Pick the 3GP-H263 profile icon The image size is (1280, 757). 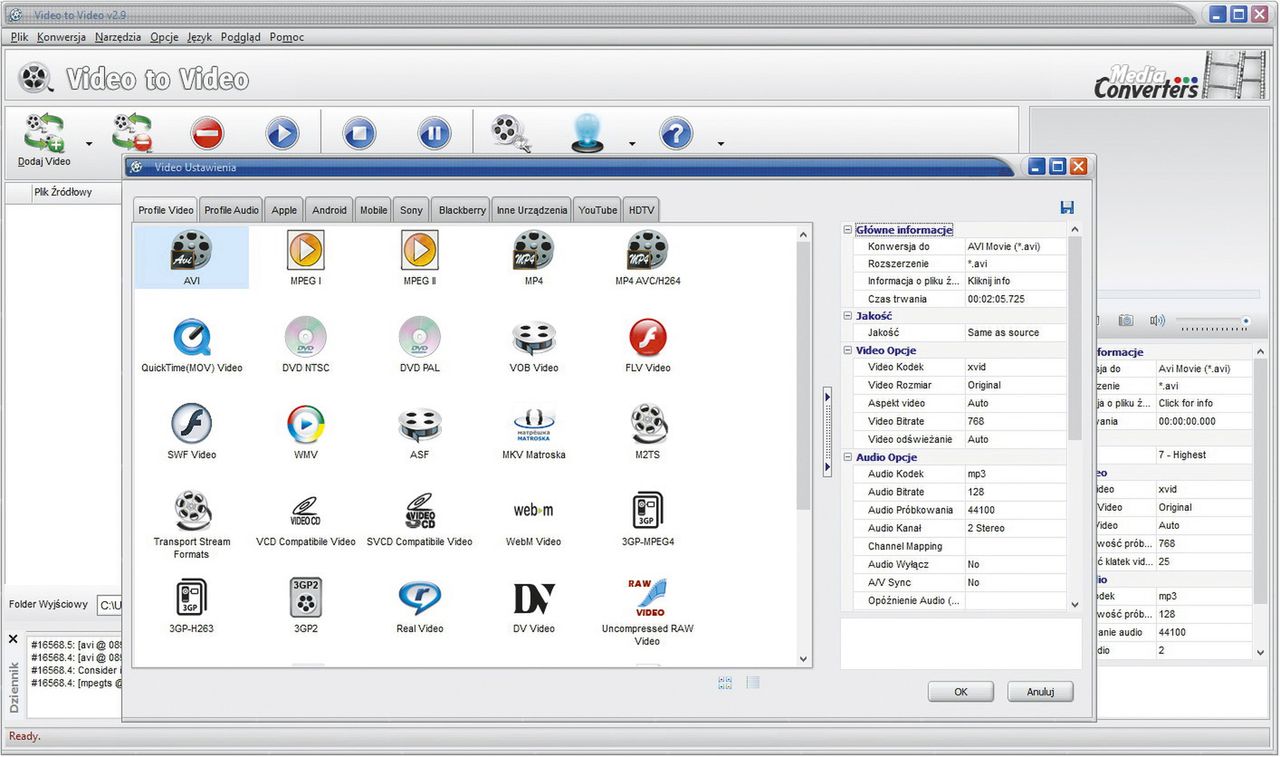(192, 605)
